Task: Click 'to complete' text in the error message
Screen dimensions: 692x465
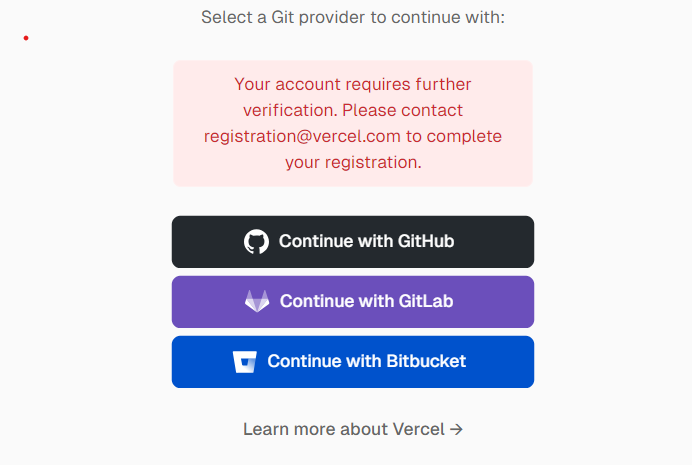Action: pyautogui.click(x=454, y=136)
